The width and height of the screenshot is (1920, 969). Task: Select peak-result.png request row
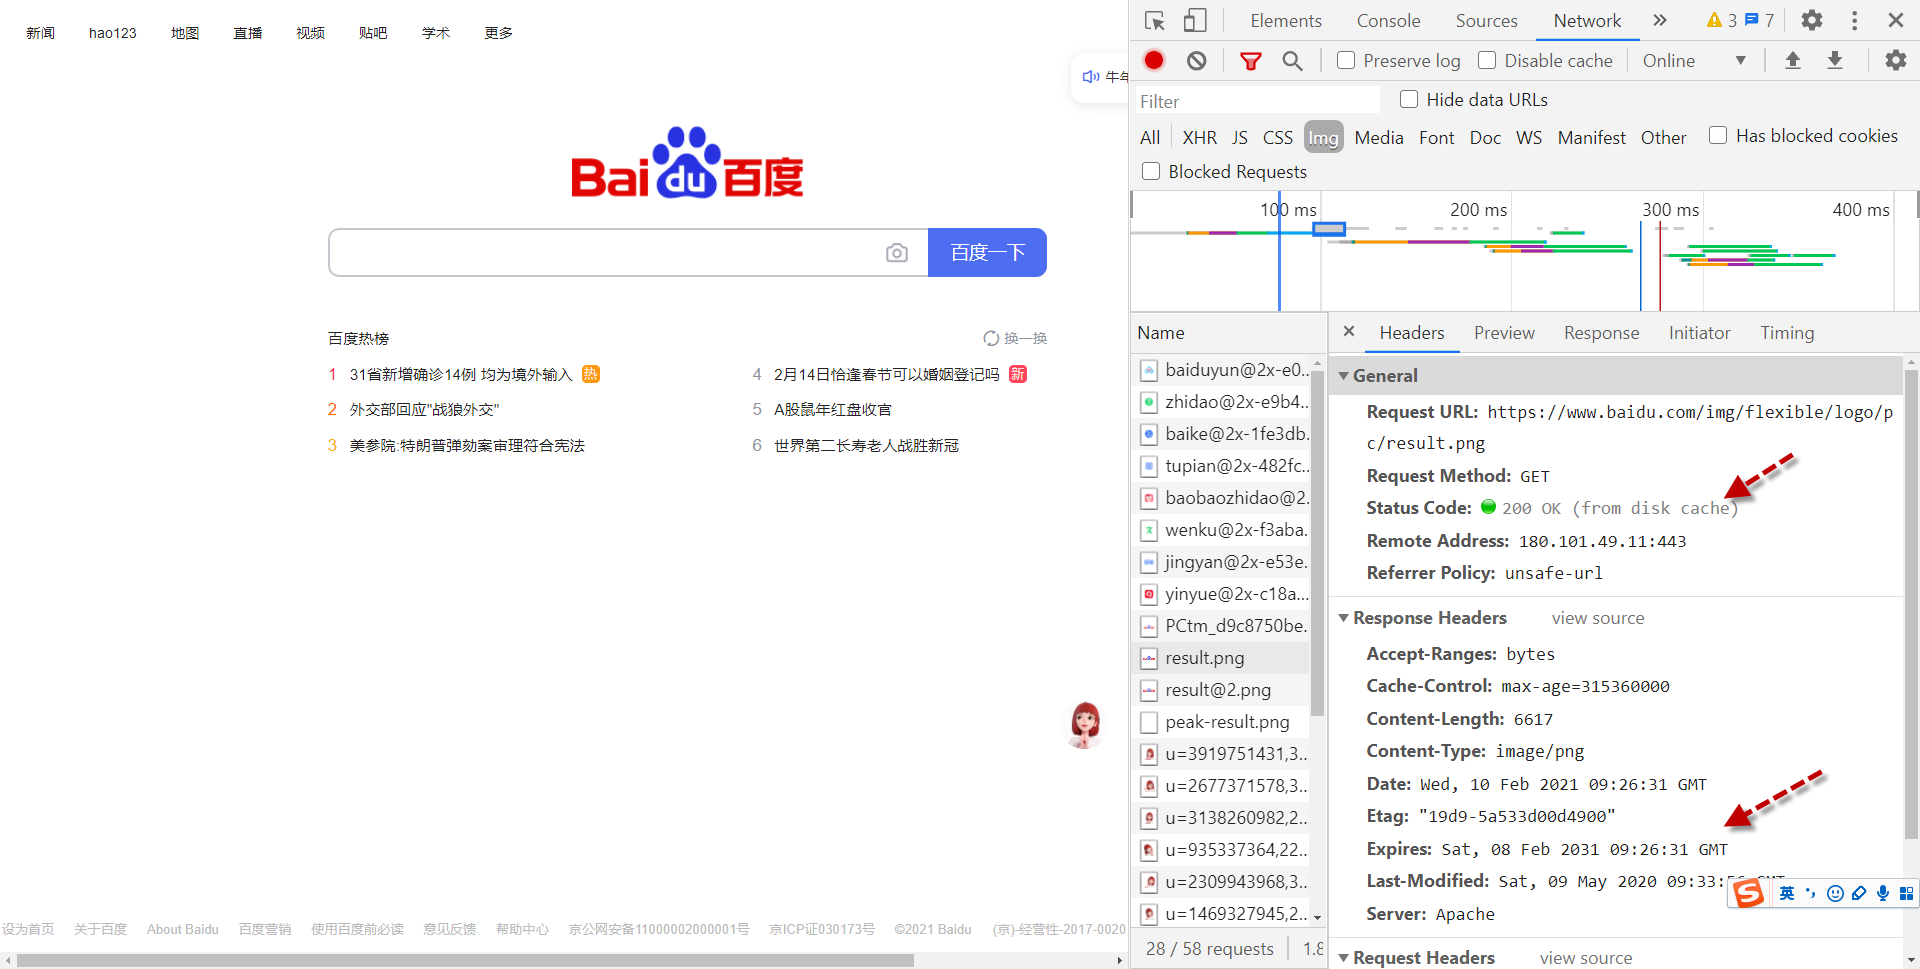click(1221, 722)
